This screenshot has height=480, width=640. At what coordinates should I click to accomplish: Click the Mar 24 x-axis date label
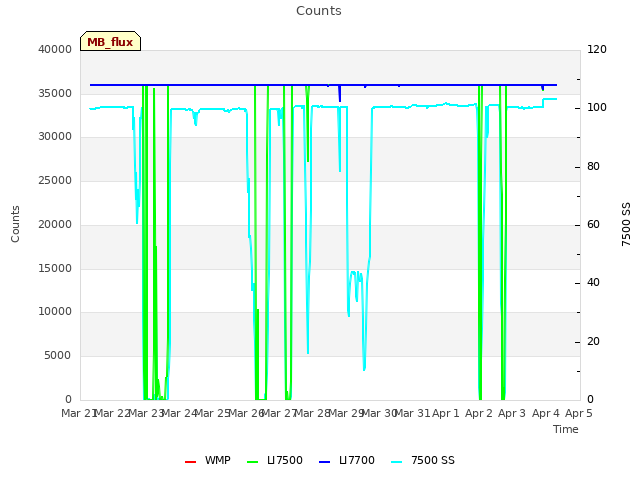click(x=179, y=413)
